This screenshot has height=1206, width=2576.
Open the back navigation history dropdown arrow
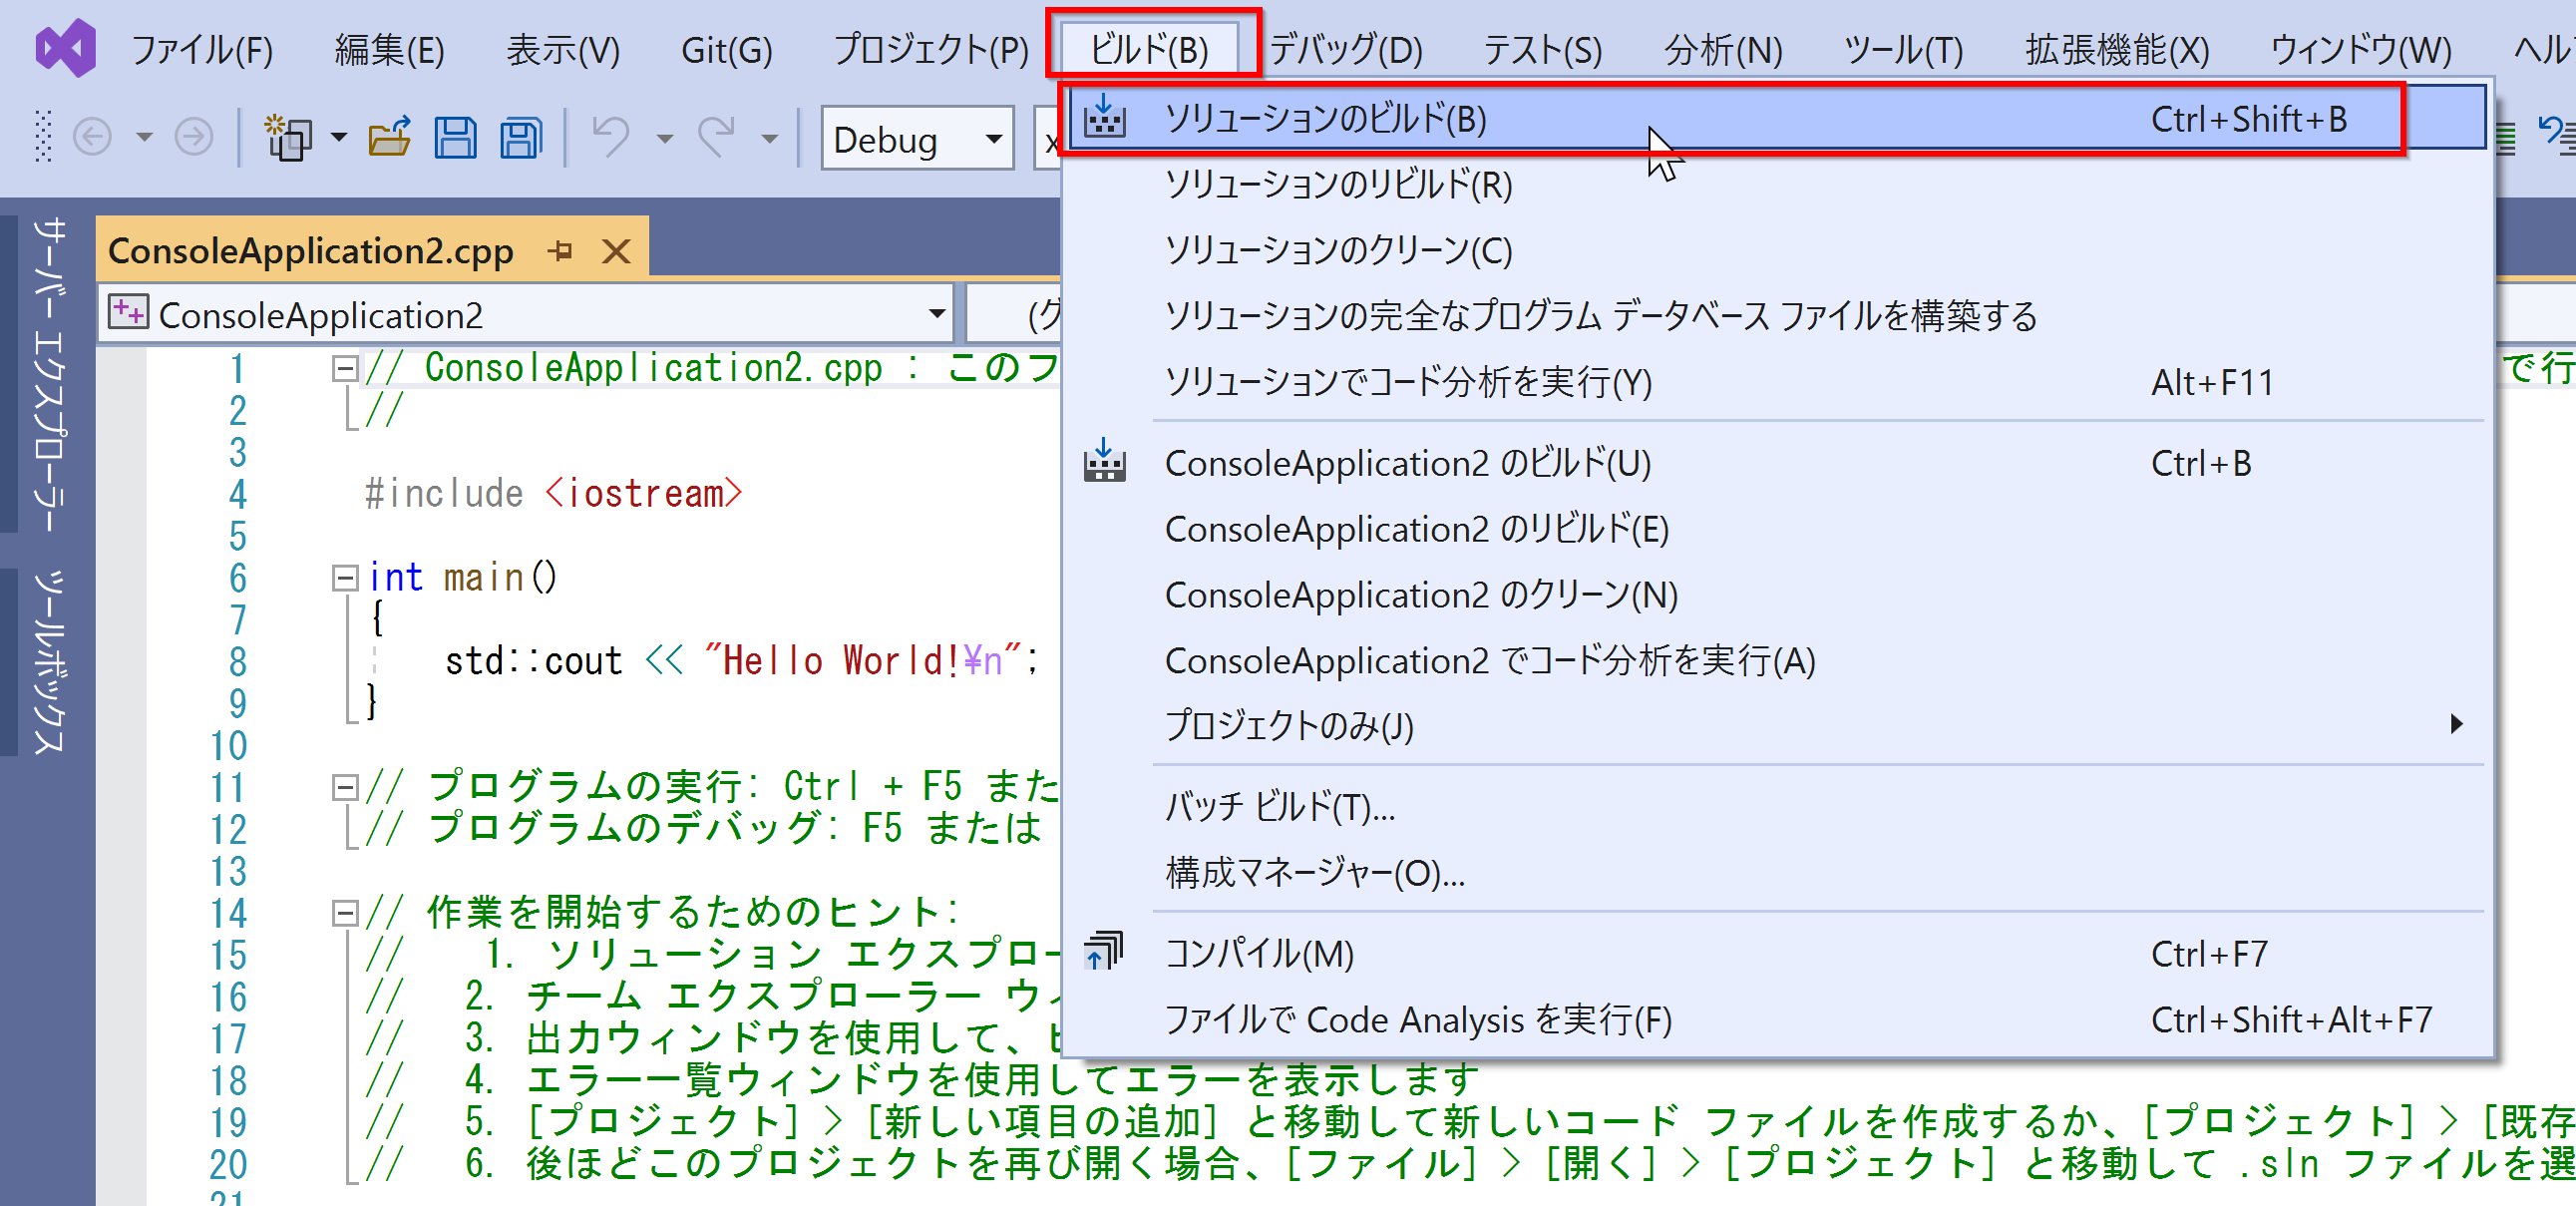point(144,137)
